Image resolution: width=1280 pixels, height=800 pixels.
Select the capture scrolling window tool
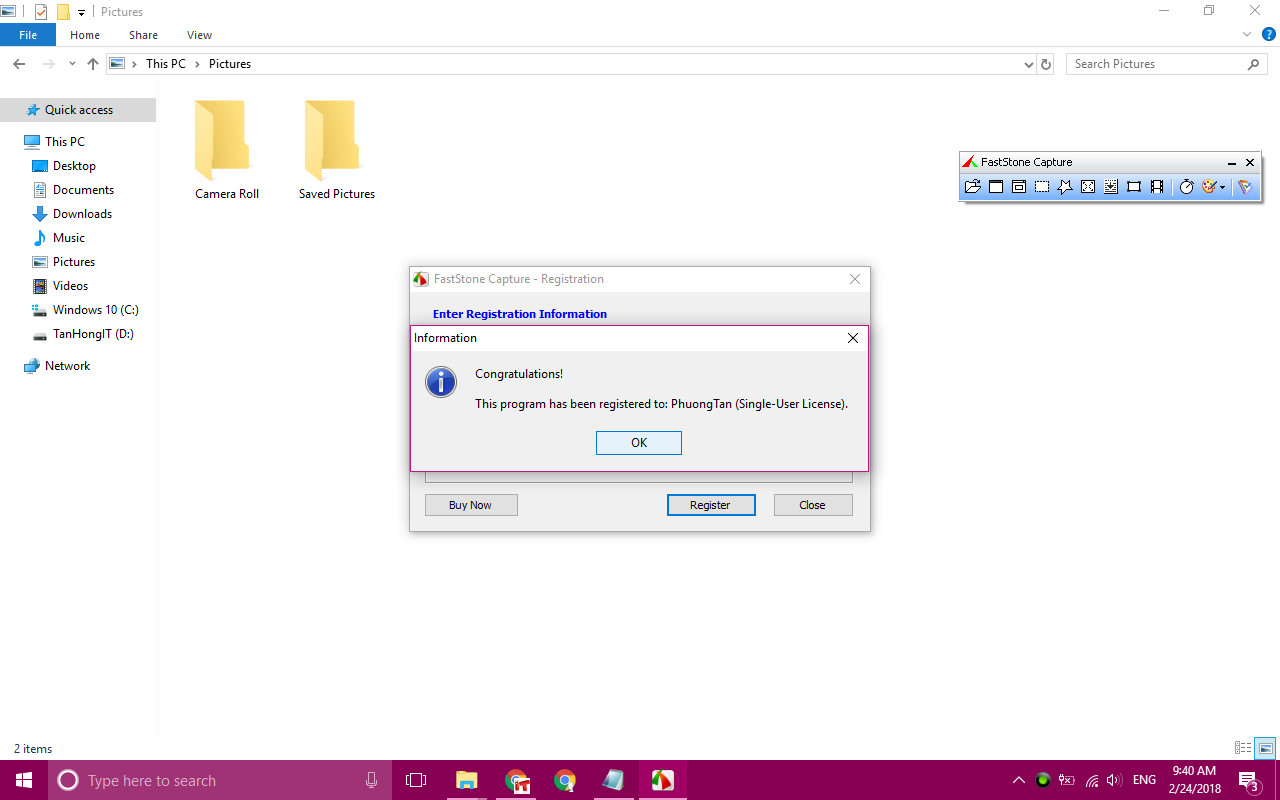coord(1111,187)
